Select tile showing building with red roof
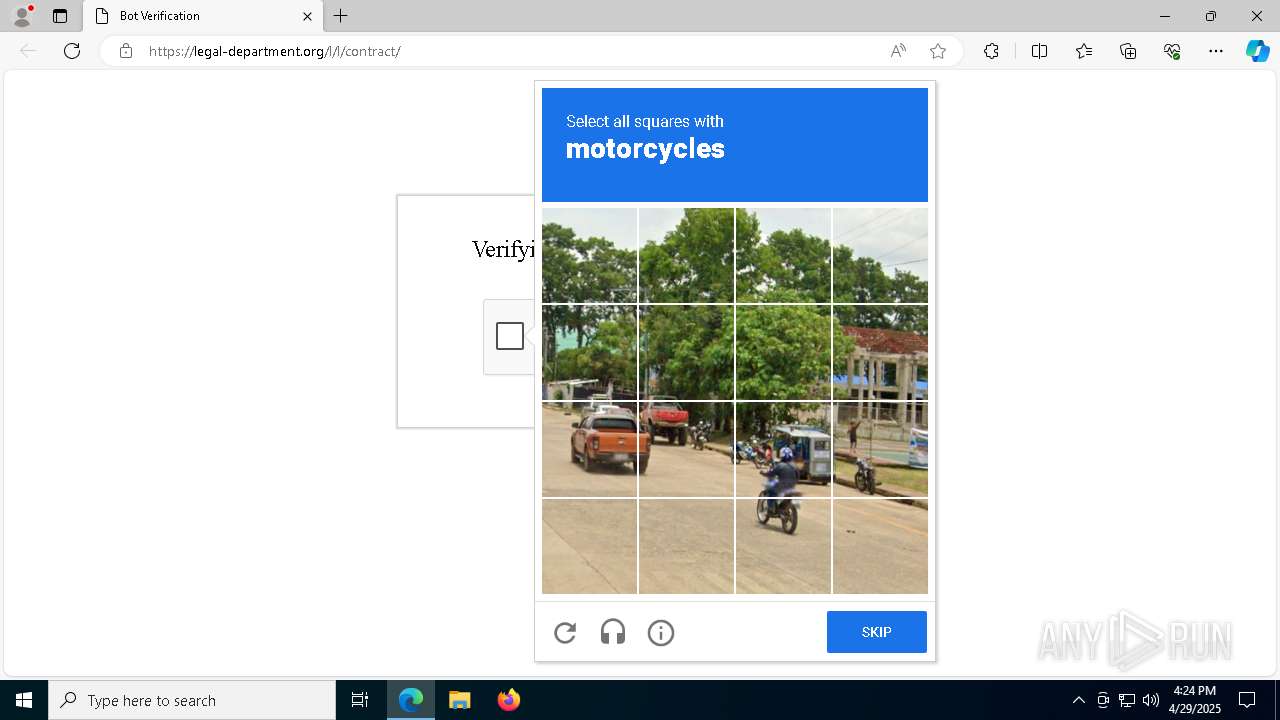 click(880, 352)
